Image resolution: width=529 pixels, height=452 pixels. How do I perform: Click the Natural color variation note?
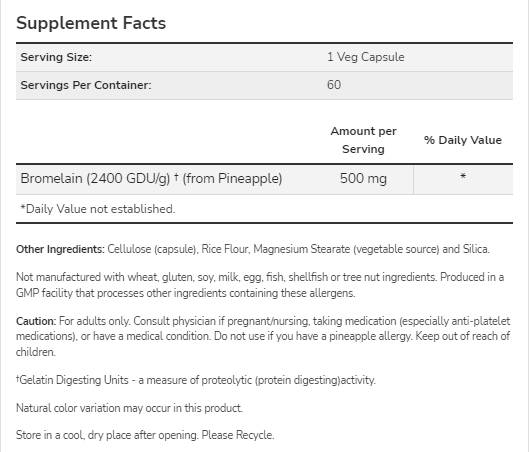pos(129,408)
